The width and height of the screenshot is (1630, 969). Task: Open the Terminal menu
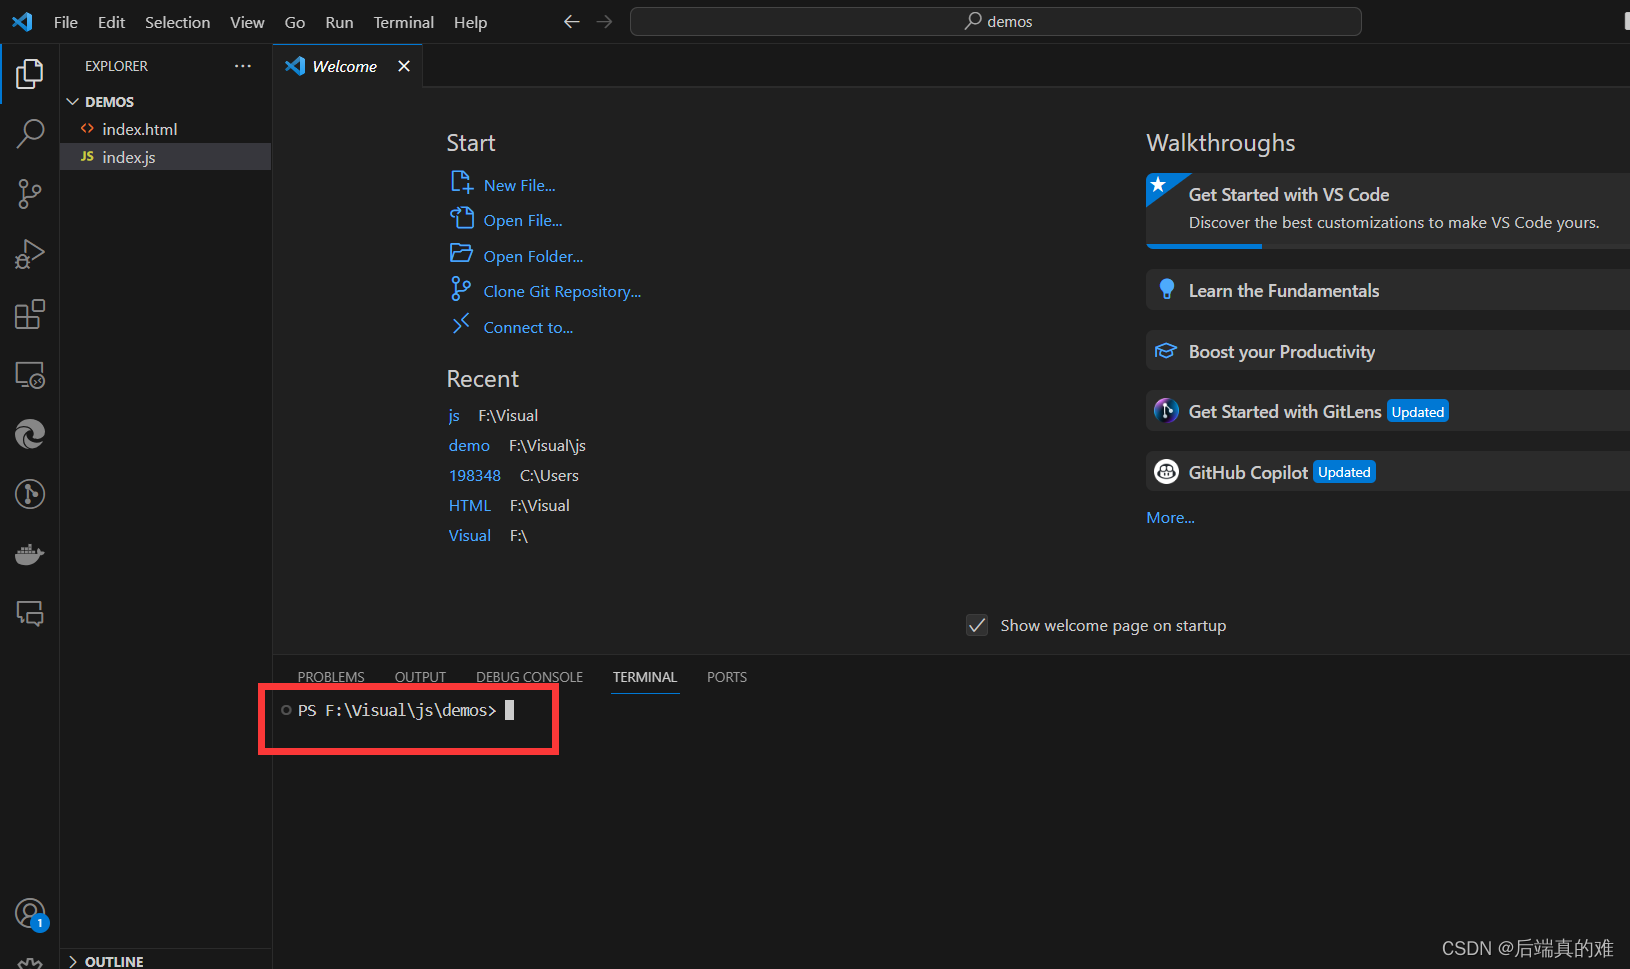click(403, 21)
